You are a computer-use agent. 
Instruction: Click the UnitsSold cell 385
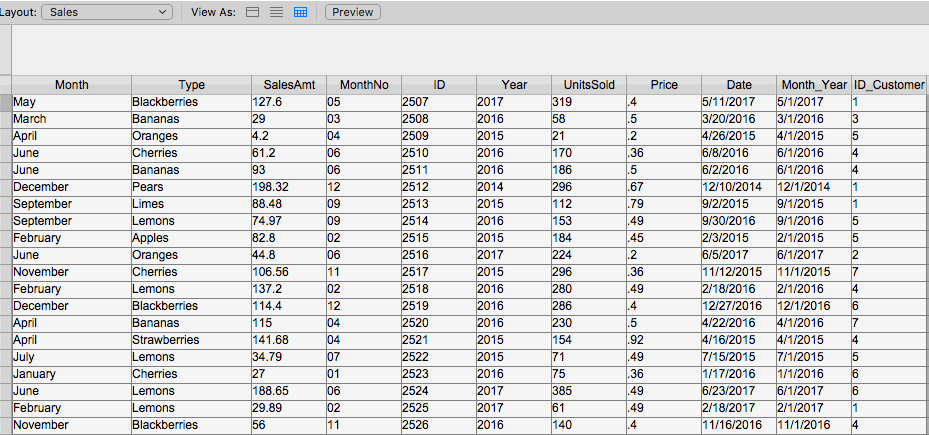589,391
